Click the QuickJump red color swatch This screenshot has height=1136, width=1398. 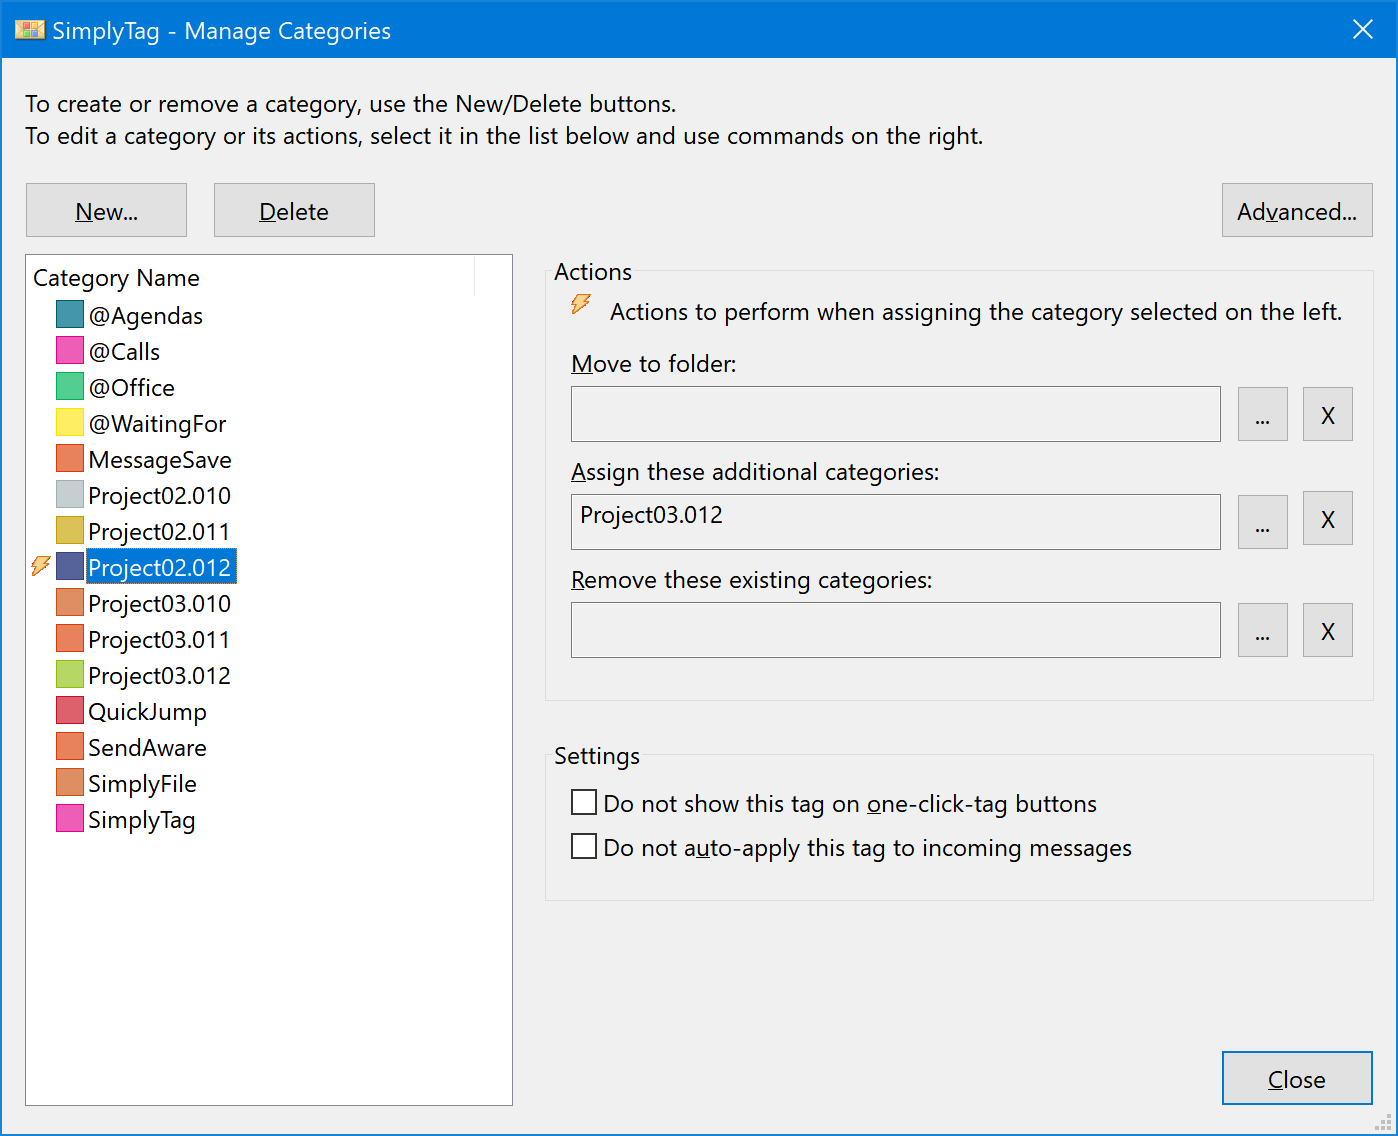pos(70,710)
